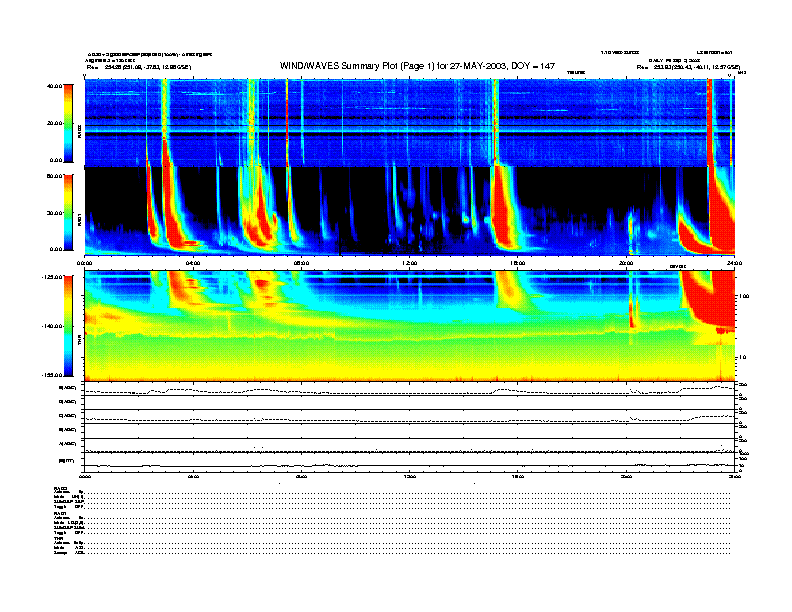Click the 16:00 label under RAD1 spectrogram

point(518,263)
